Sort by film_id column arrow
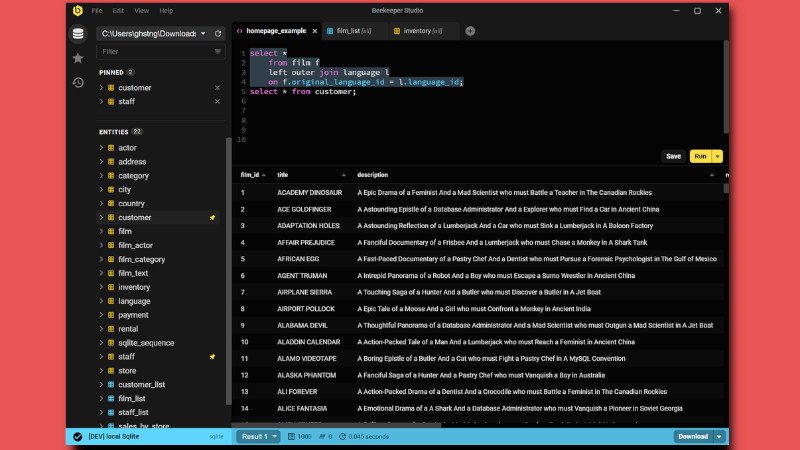800x450 pixels. point(264,175)
